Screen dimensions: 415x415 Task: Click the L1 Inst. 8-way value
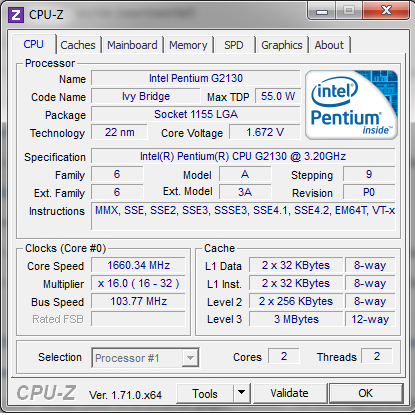[370, 283]
